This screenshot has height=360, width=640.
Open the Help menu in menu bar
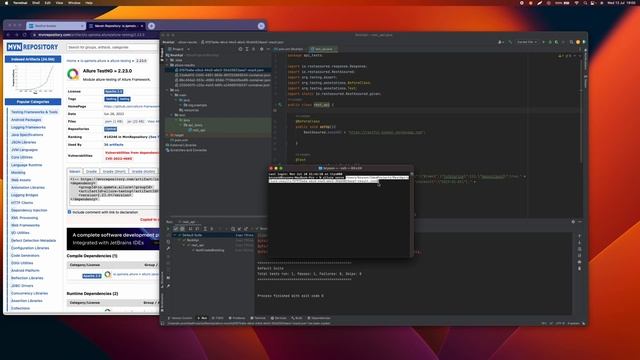(89, 2)
